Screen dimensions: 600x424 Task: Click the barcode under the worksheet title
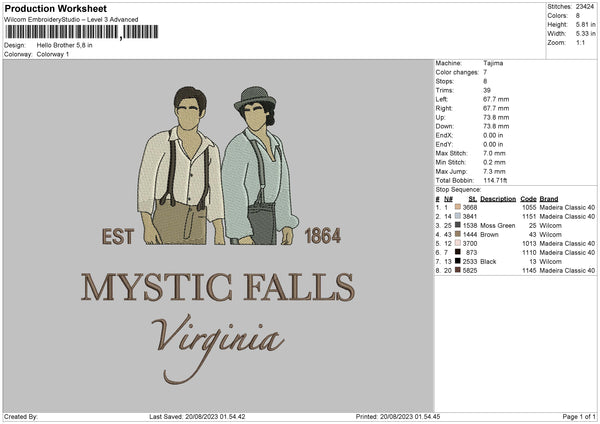(82, 32)
